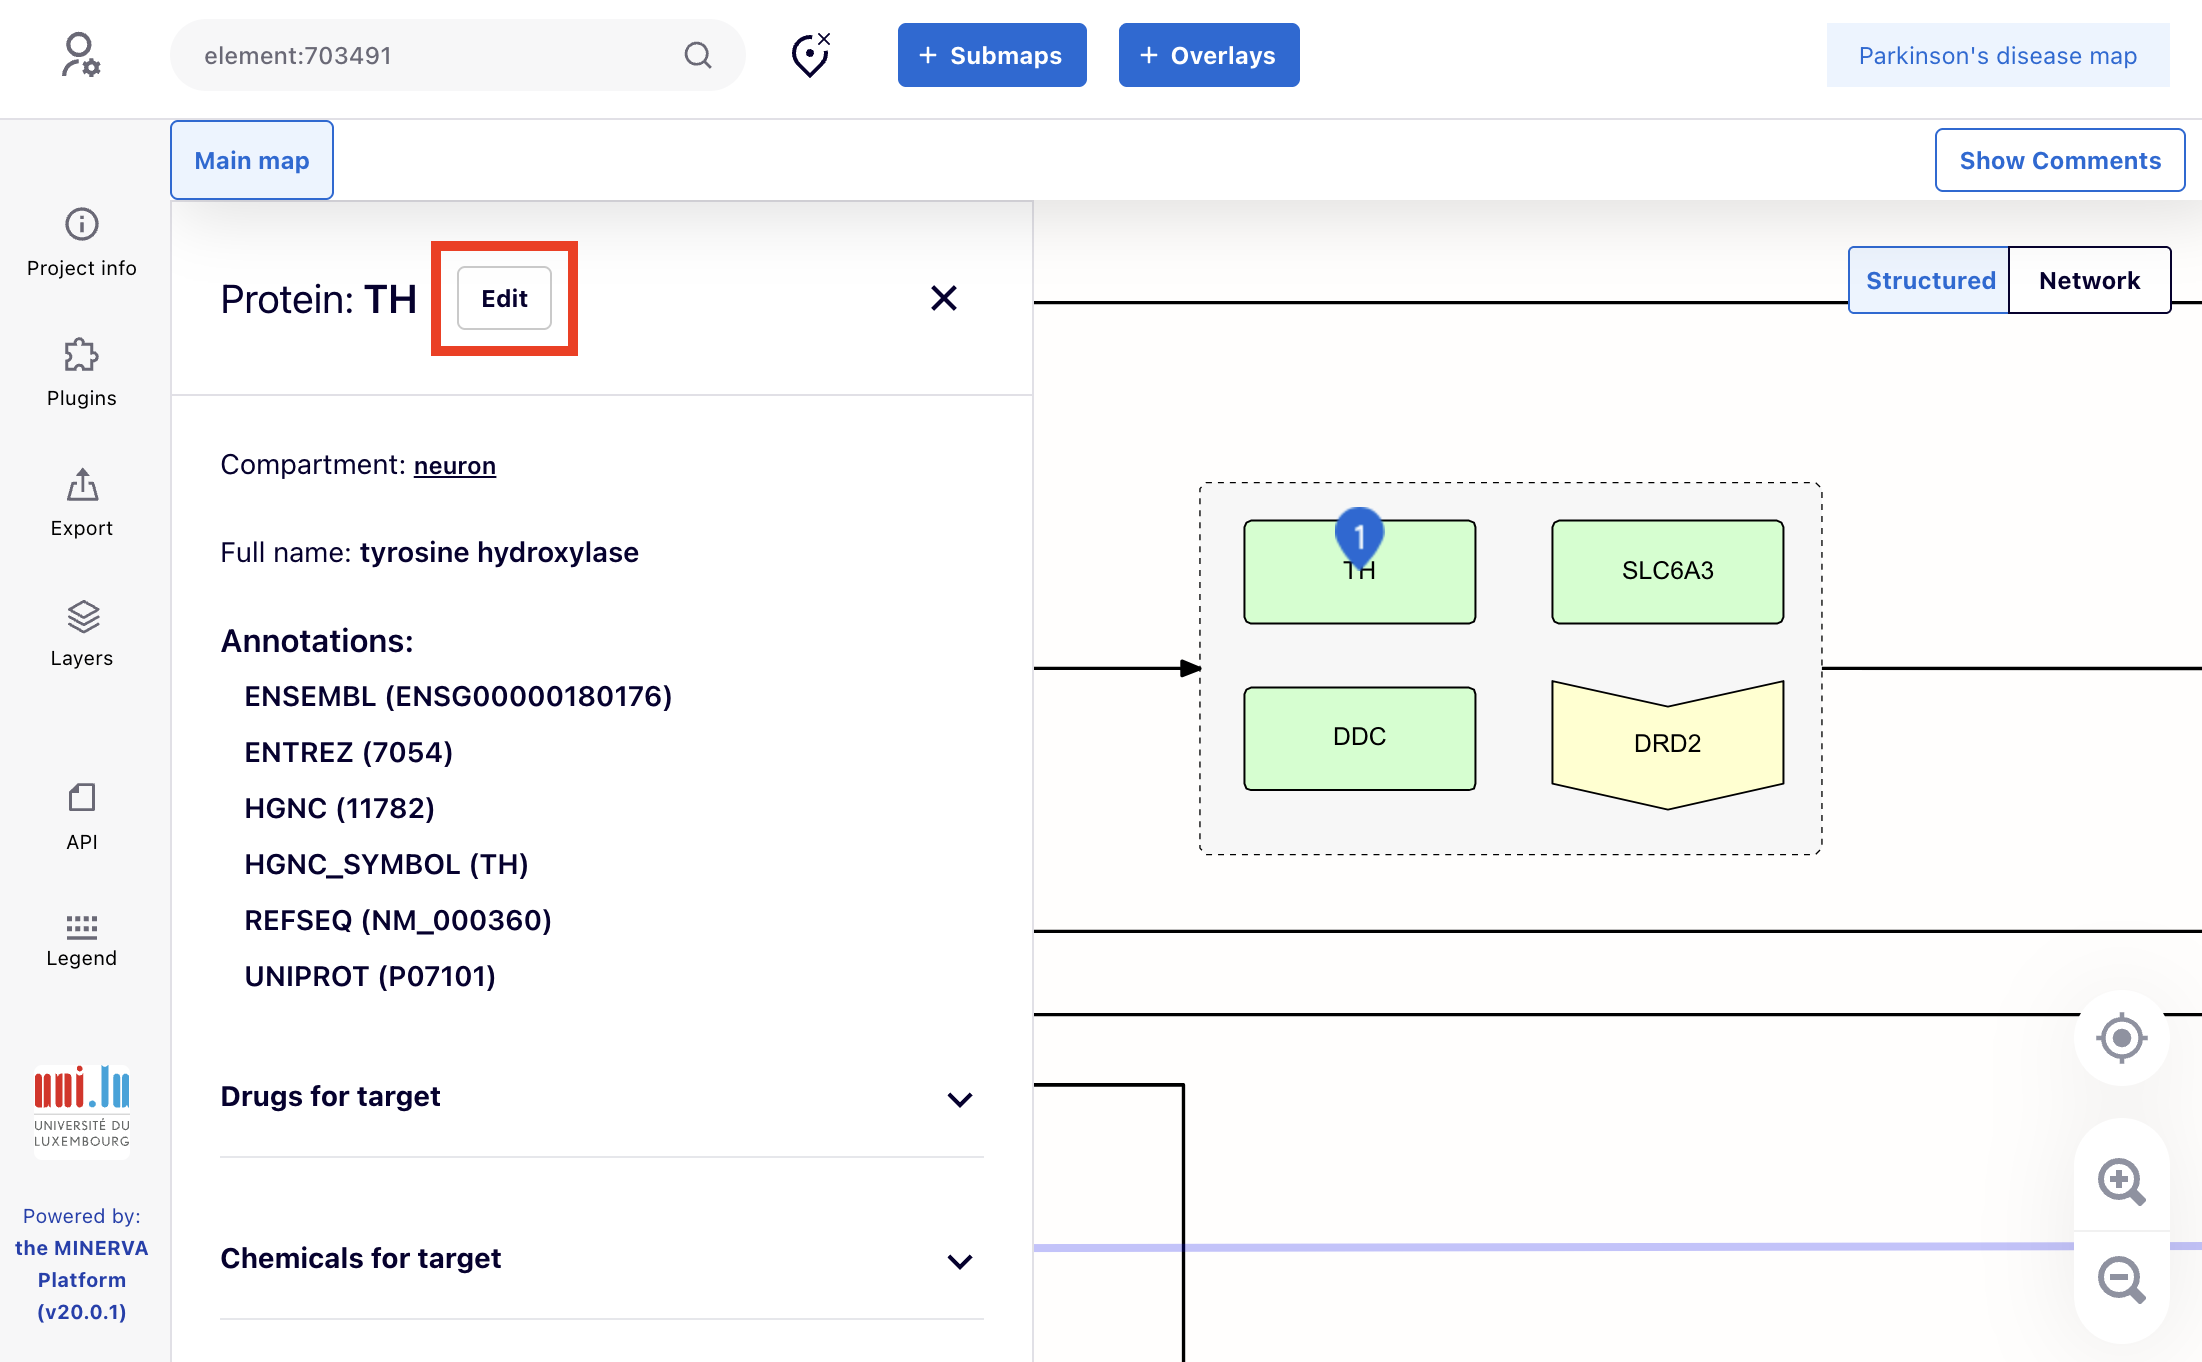Click the search magnifier icon
This screenshot has height=1362, width=2202.
698,55
